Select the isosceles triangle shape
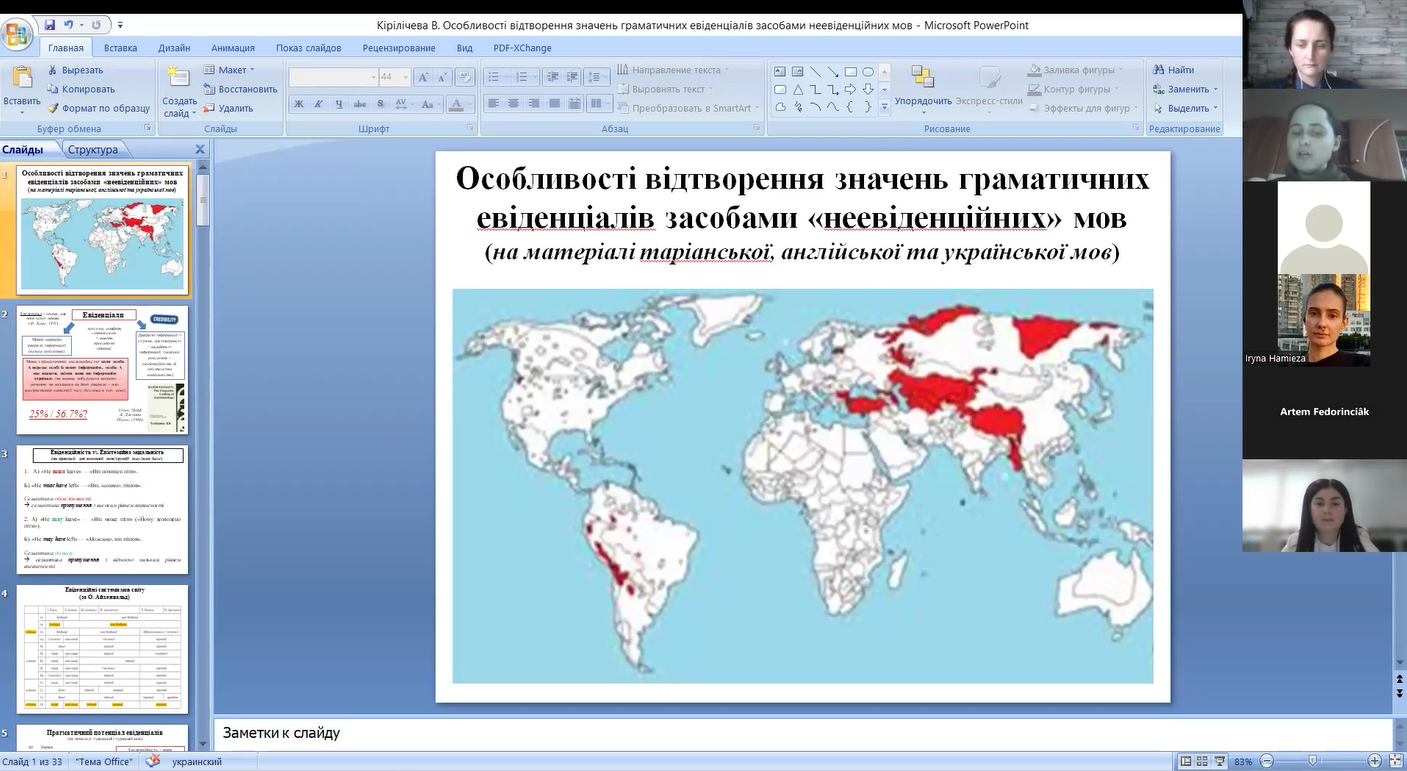The width and height of the screenshot is (1407, 771). click(x=798, y=89)
